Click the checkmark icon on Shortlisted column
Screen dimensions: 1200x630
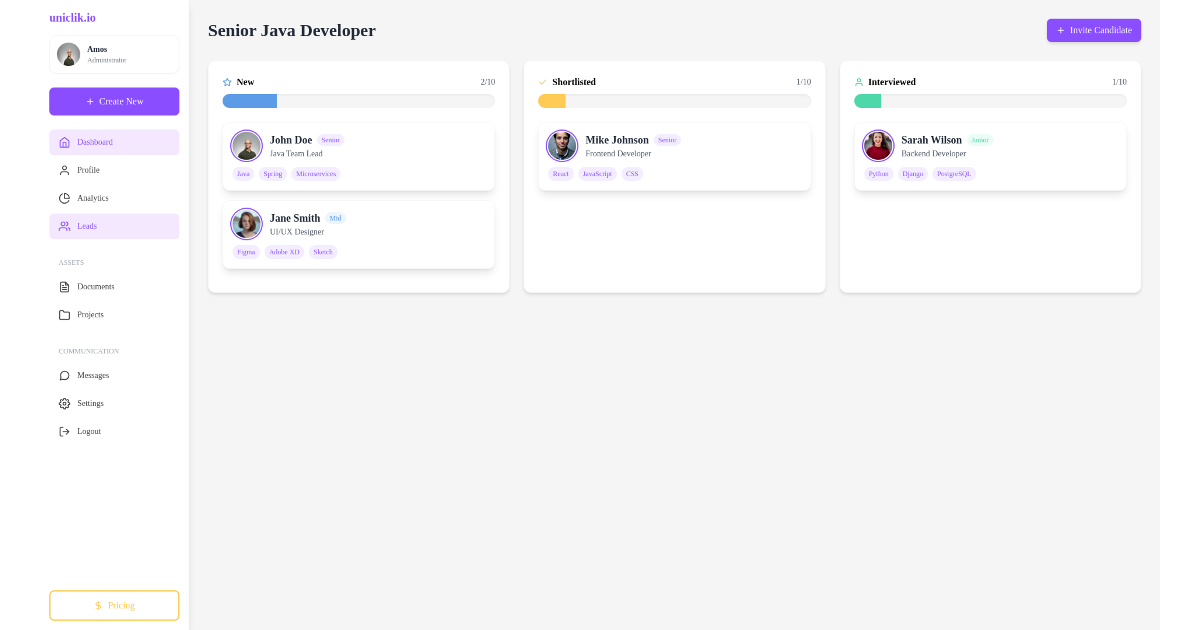[x=542, y=81]
